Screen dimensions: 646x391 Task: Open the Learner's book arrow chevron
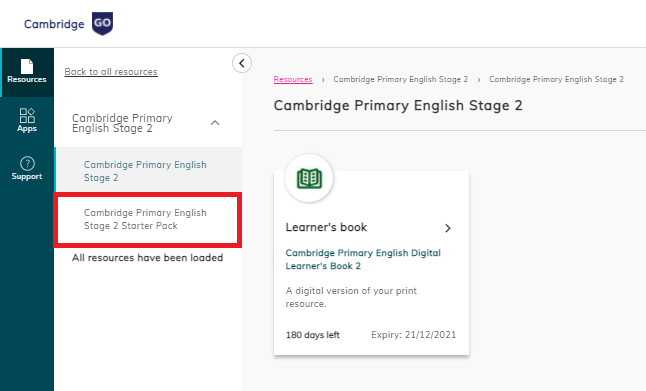(x=448, y=228)
